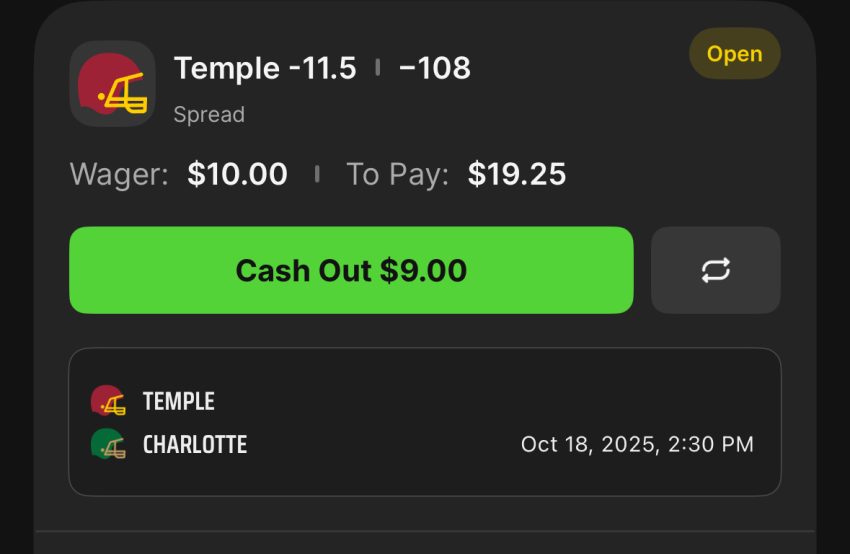Select the green Charlotte helmet icon
850x554 pixels.
(108, 444)
